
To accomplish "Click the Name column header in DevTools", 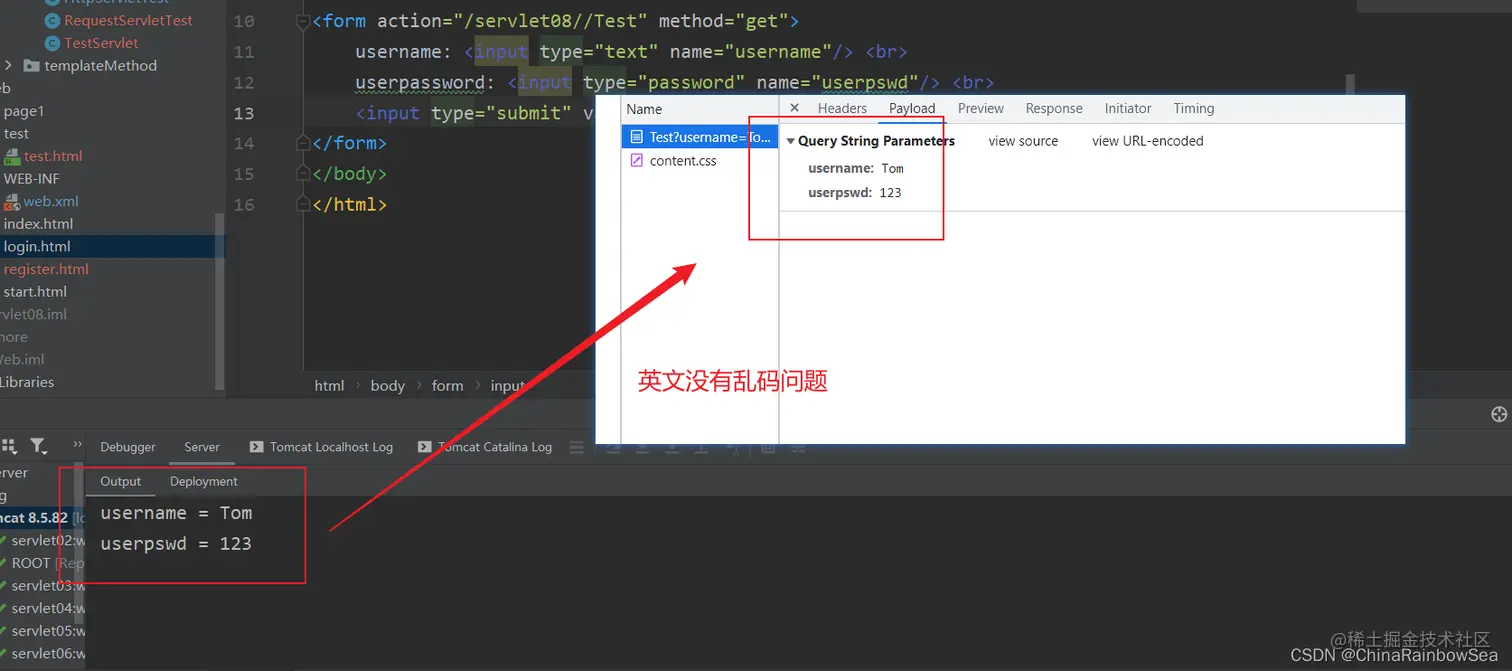I will pos(644,109).
